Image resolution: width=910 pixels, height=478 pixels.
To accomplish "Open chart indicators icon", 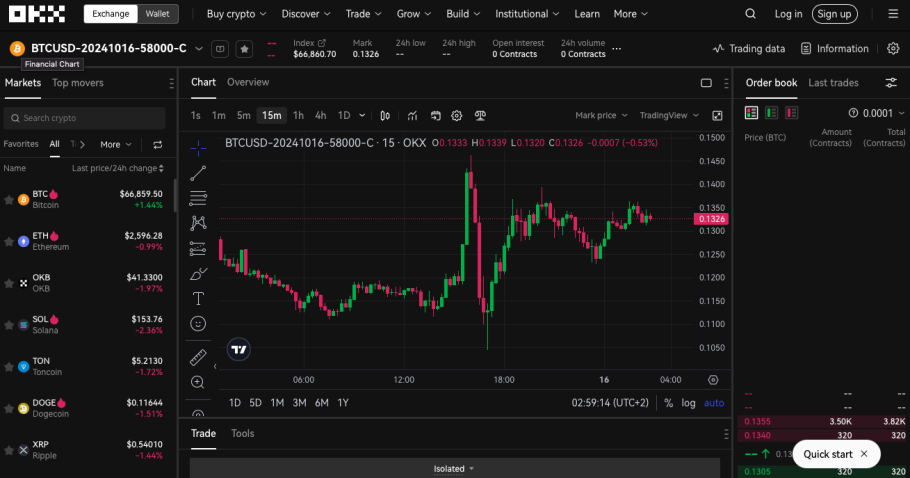I will click(412, 115).
